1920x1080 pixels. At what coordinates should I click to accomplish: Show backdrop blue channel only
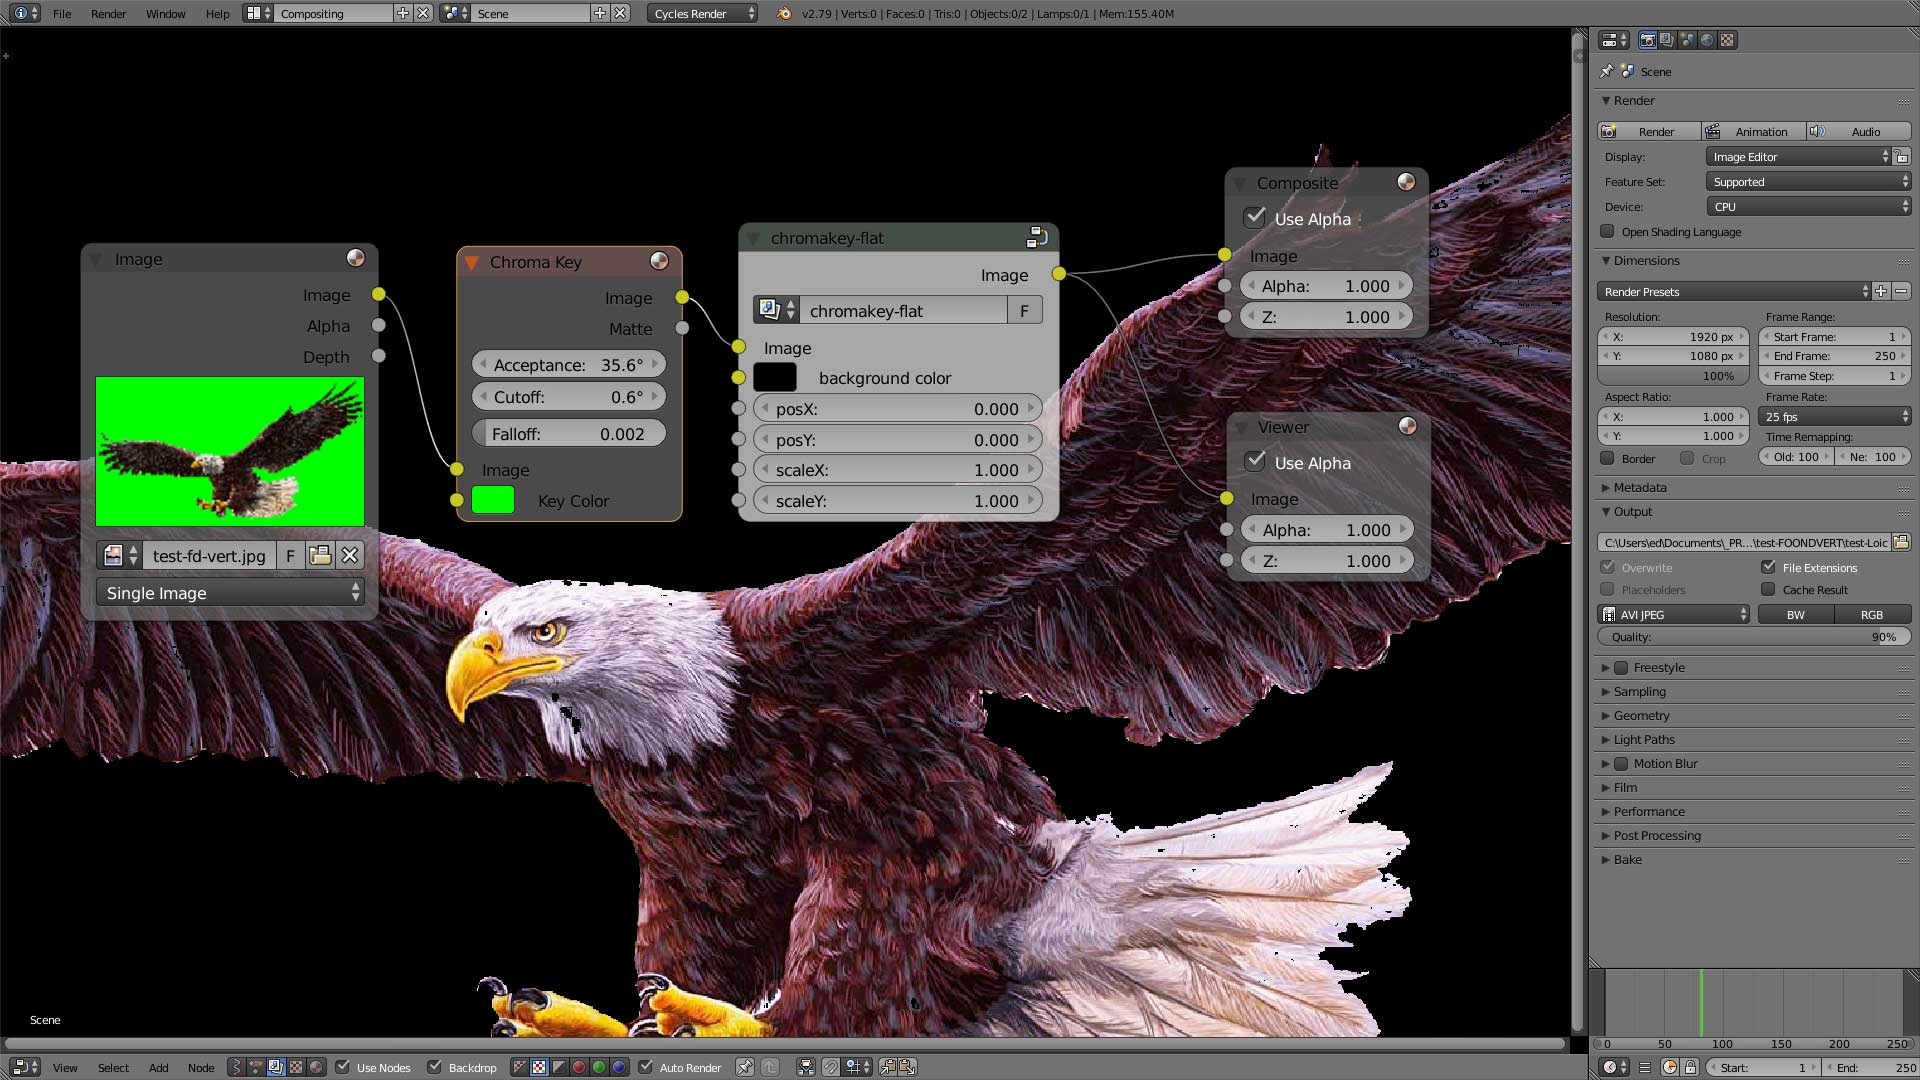pos(618,1067)
